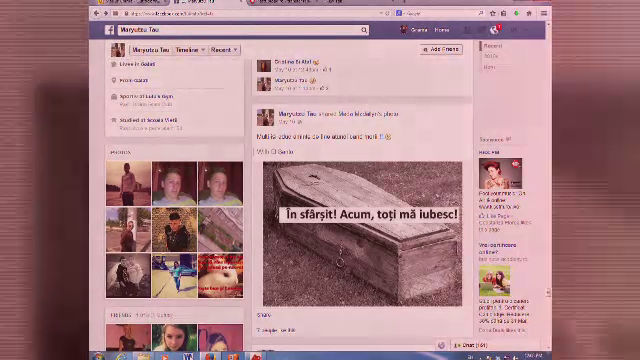Click the reload icon in the address bar
The image size is (640, 360).
[387, 13]
